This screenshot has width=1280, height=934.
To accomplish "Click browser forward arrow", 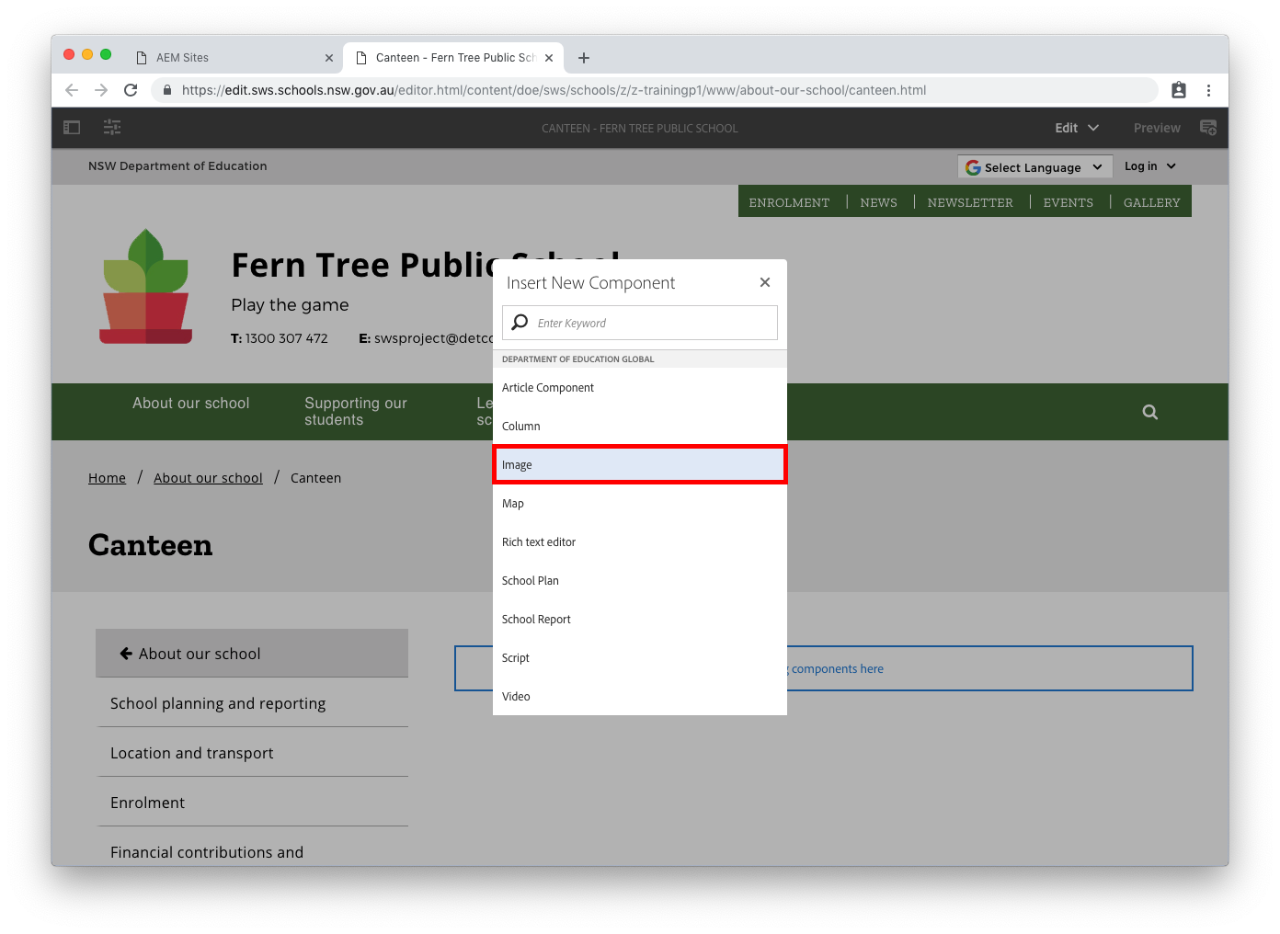I will 101,90.
